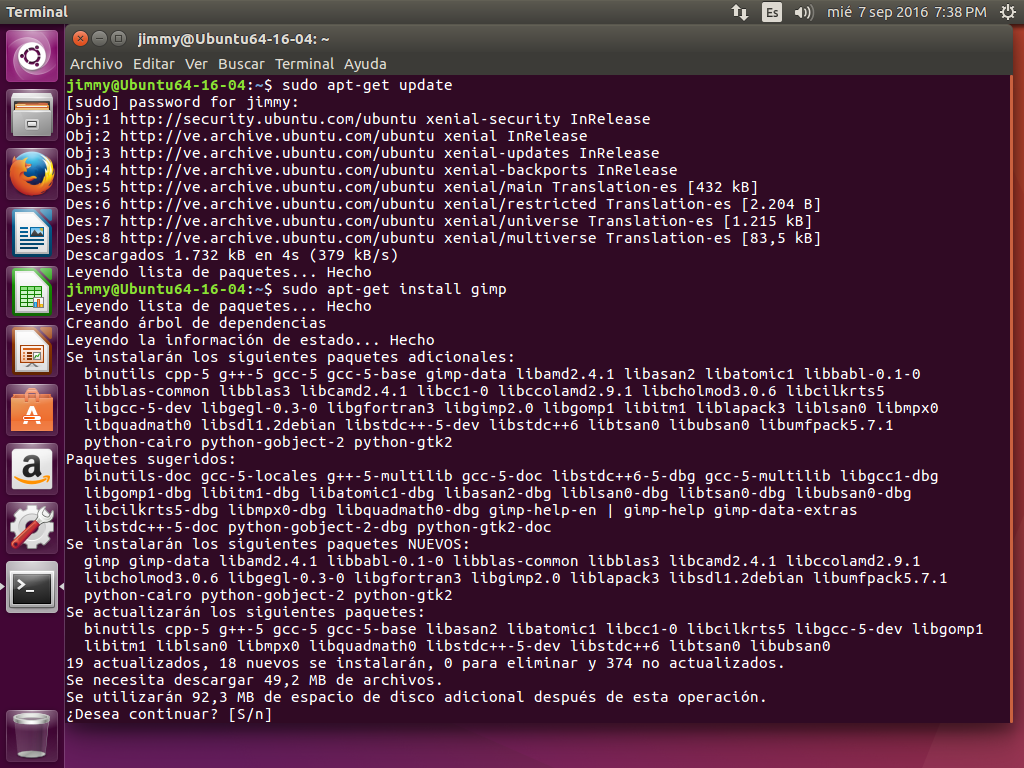
Task: Open the Buscar menu
Action: 241,63
